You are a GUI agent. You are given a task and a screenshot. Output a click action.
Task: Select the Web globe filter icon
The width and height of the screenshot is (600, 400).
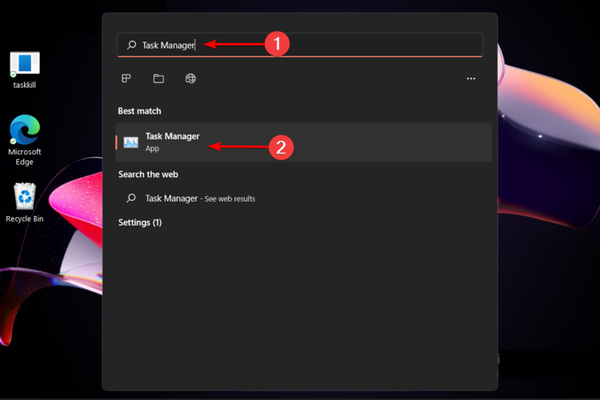click(x=190, y=78)
